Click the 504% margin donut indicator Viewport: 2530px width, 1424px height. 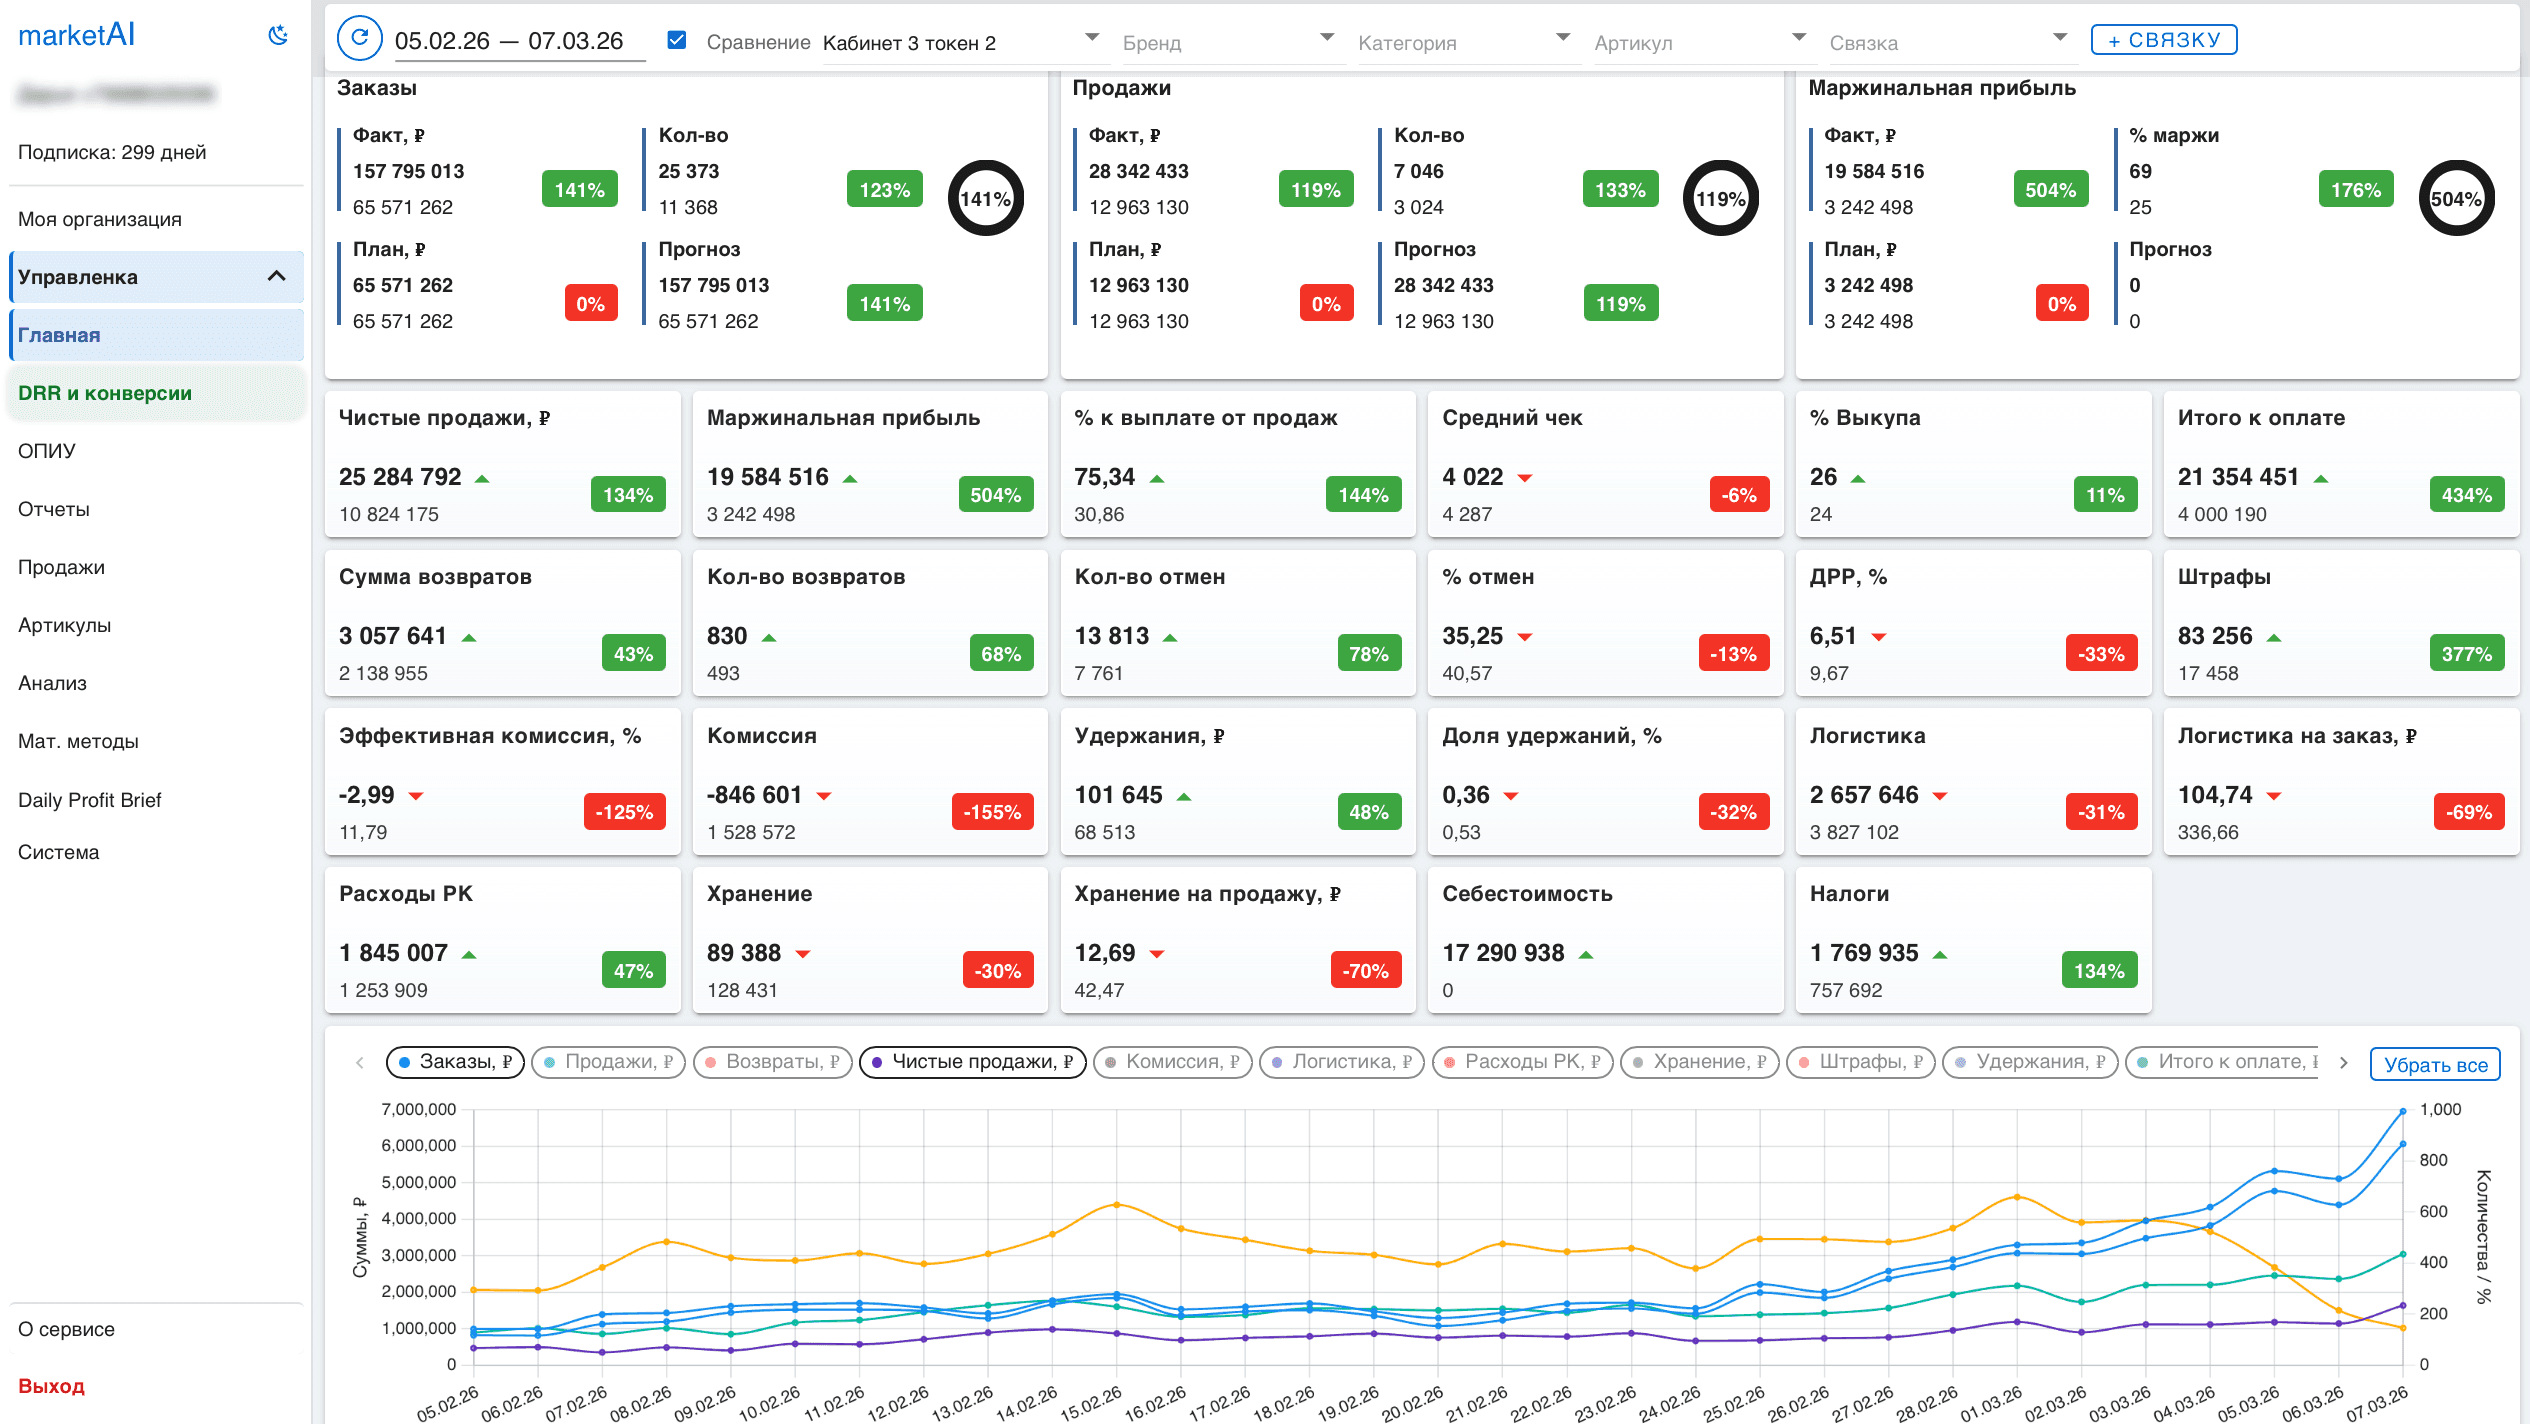point(2456,198)
